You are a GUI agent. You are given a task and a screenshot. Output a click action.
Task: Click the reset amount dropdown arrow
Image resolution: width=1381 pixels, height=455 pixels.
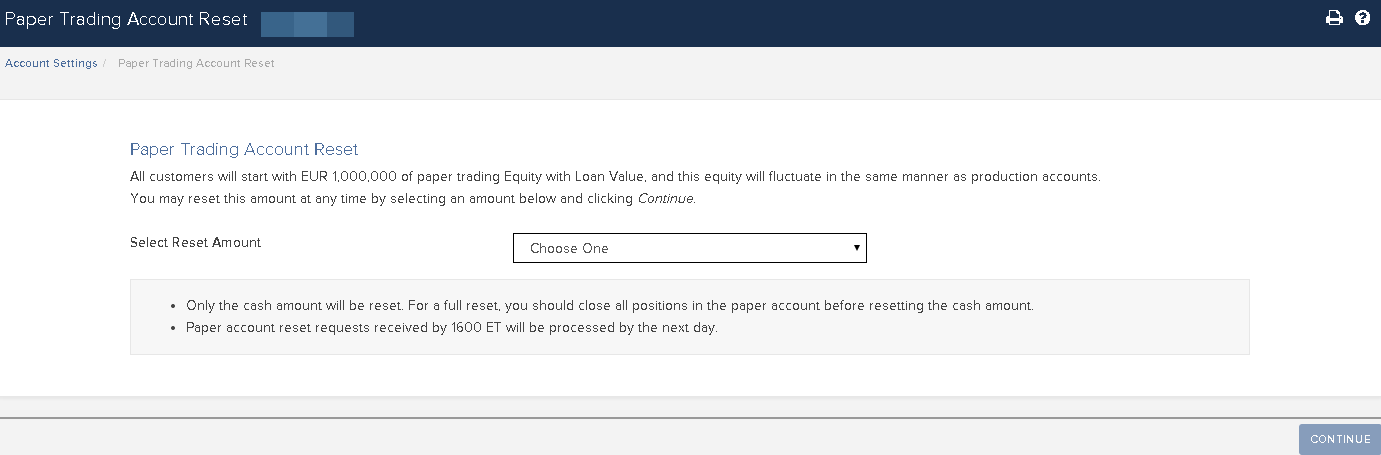(857, 247)
